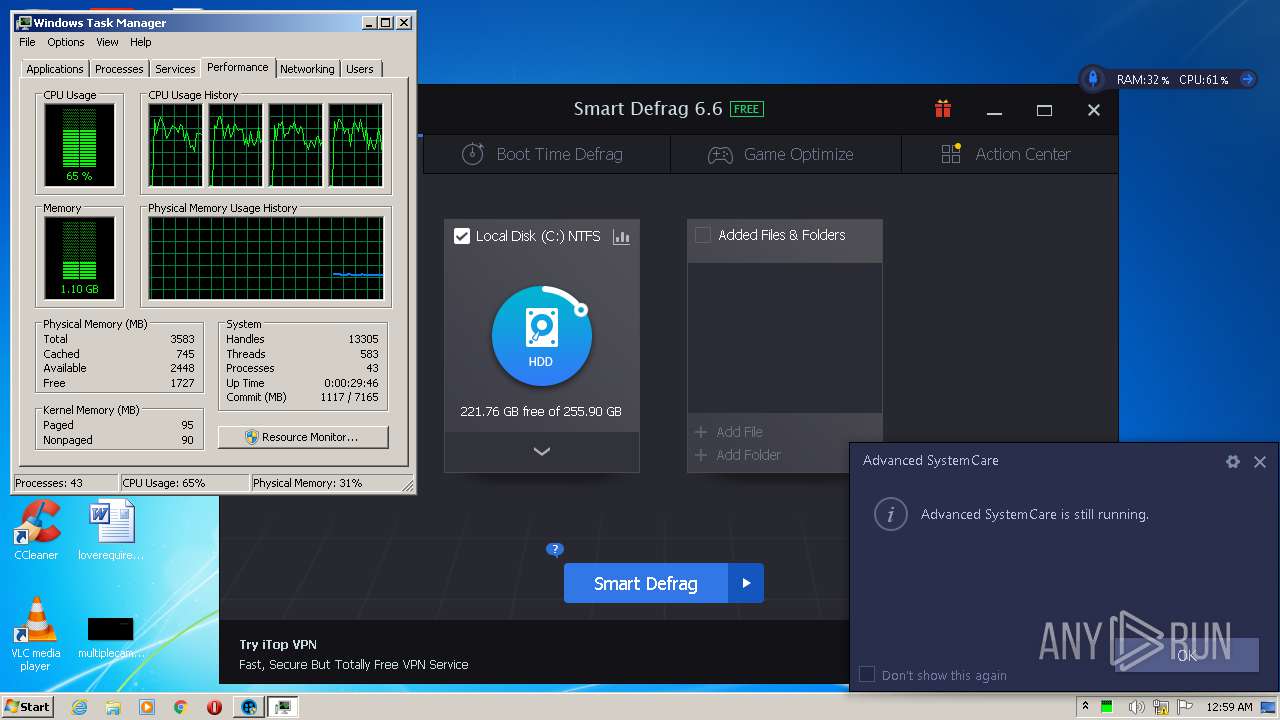The image size is (1280, 720).
Task: Switch to Processes tab in Task Manager
Action: coord(119,69)
